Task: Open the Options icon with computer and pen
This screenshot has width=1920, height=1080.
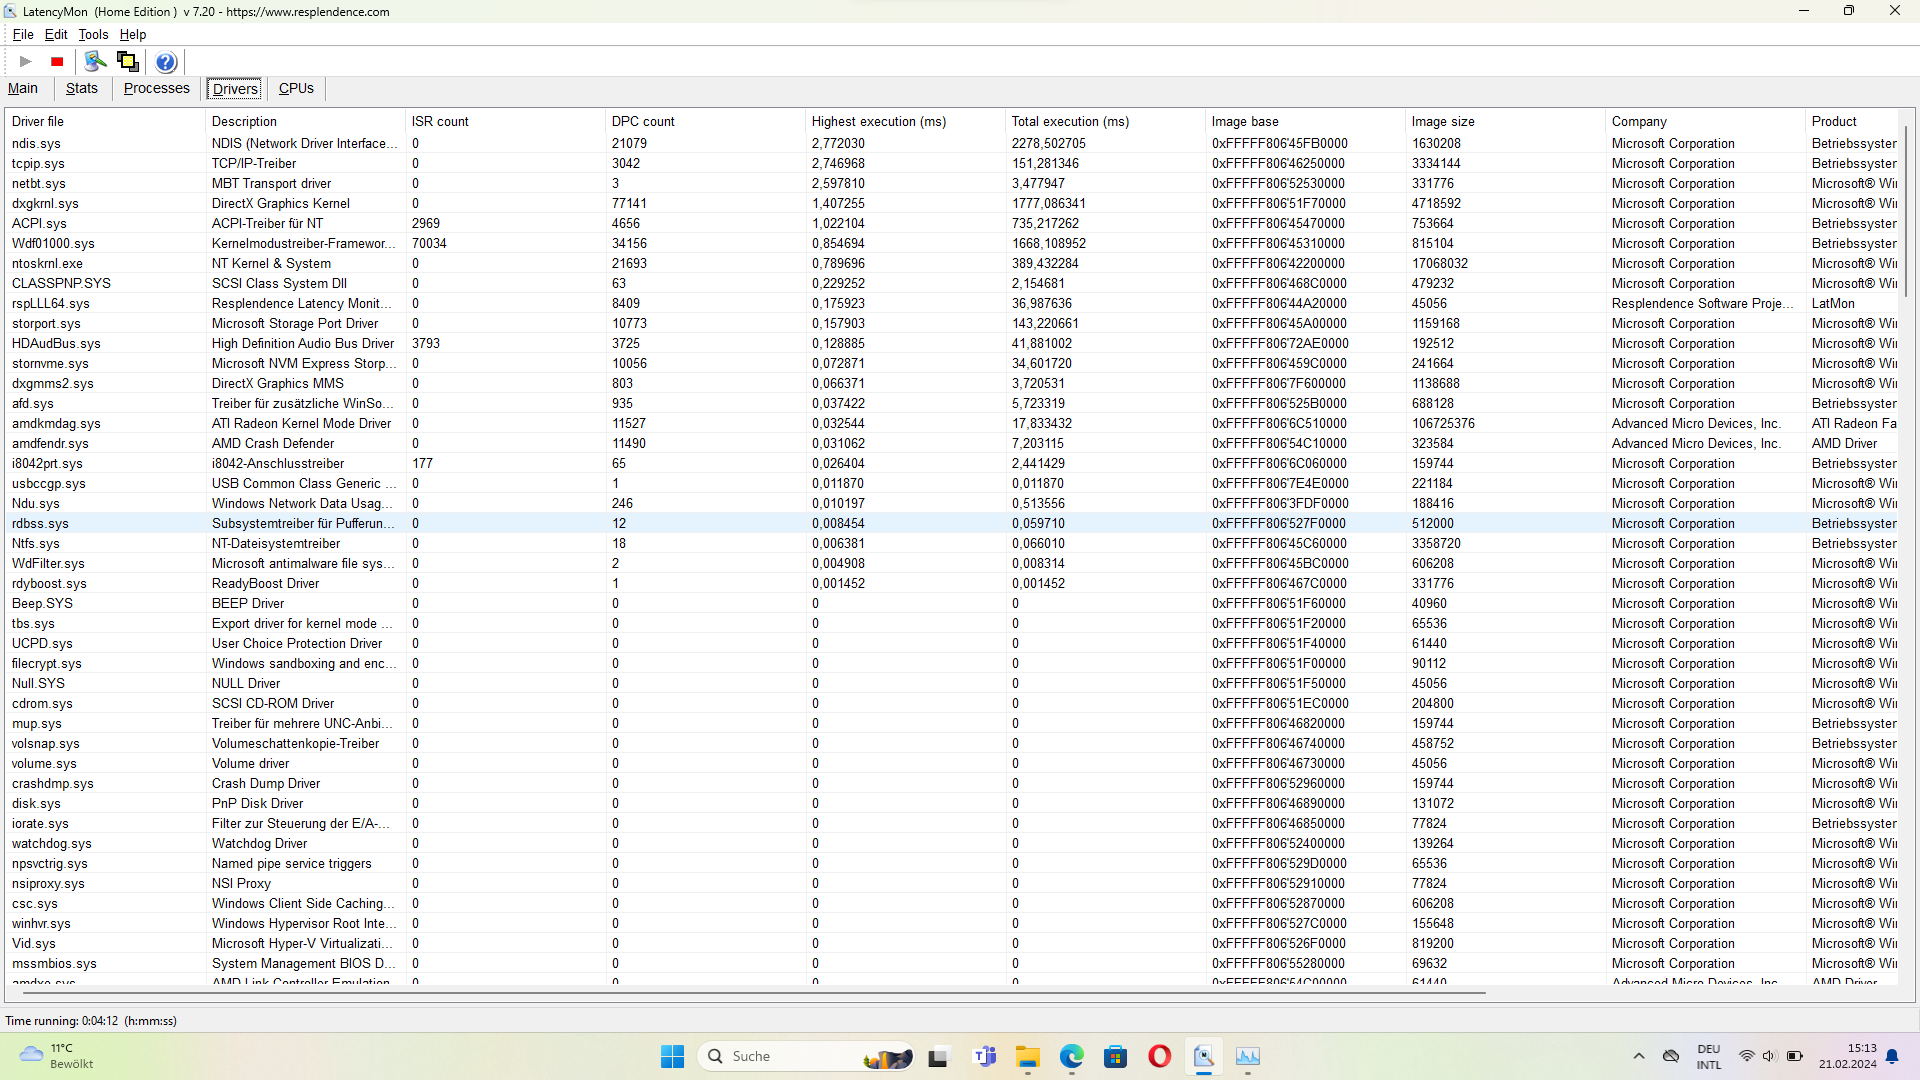Action: [x=95, y=62]
